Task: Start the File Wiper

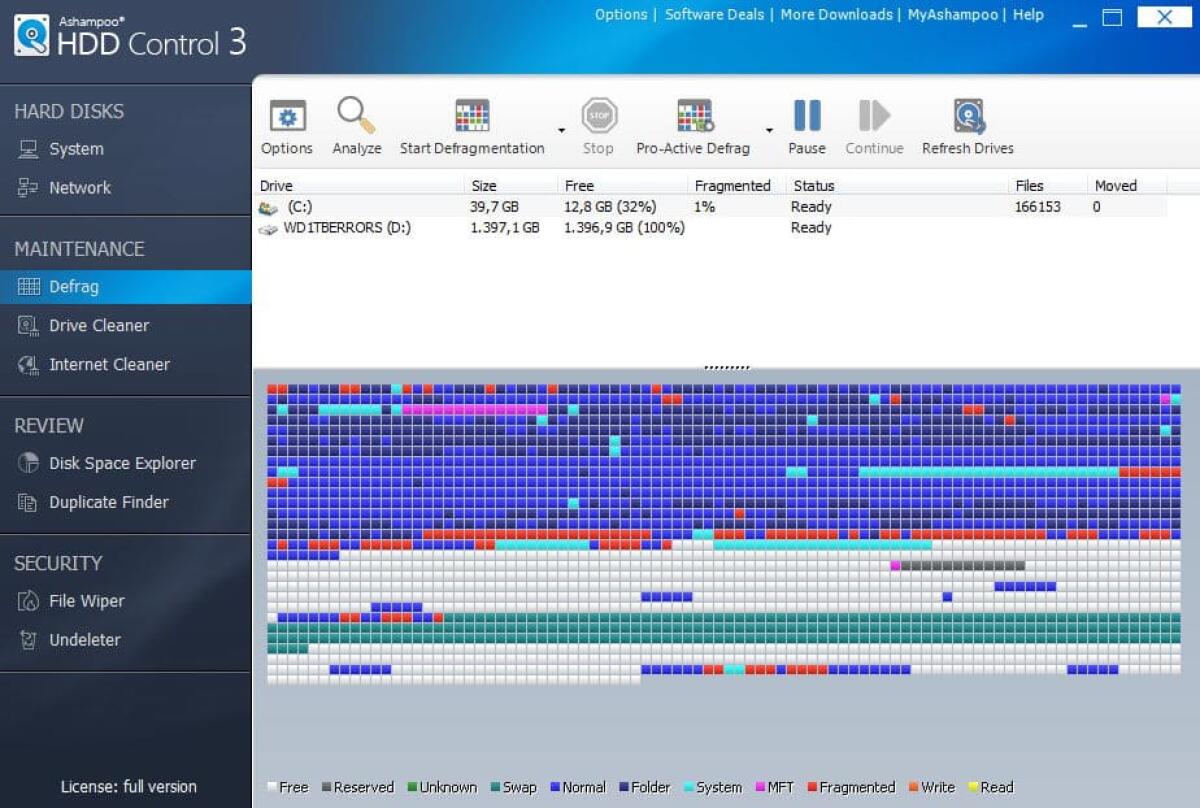Action: click(86, 601)
